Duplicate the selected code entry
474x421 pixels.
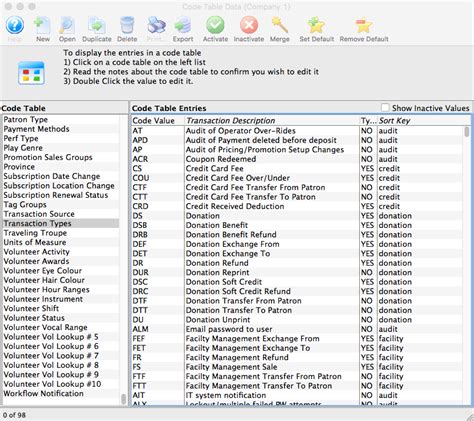(x=97, y=29)
